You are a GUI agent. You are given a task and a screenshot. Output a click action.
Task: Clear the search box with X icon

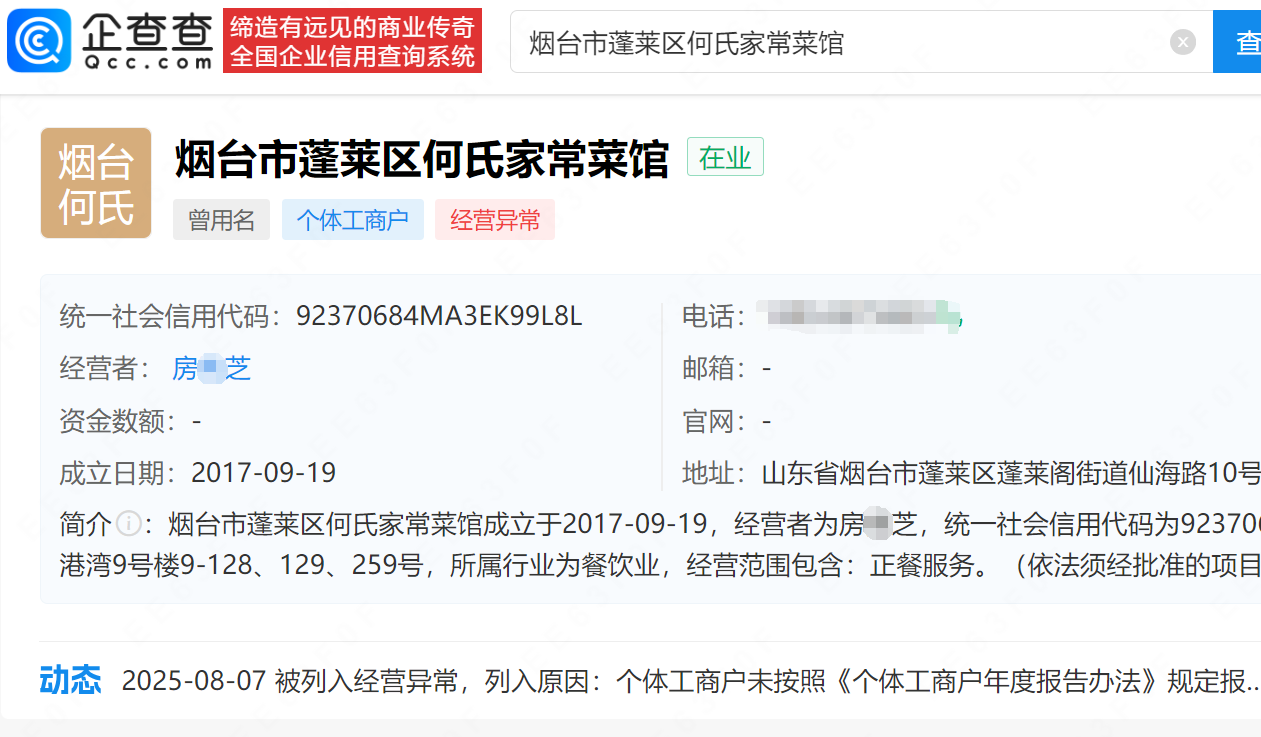click(x=1182, y=42)
